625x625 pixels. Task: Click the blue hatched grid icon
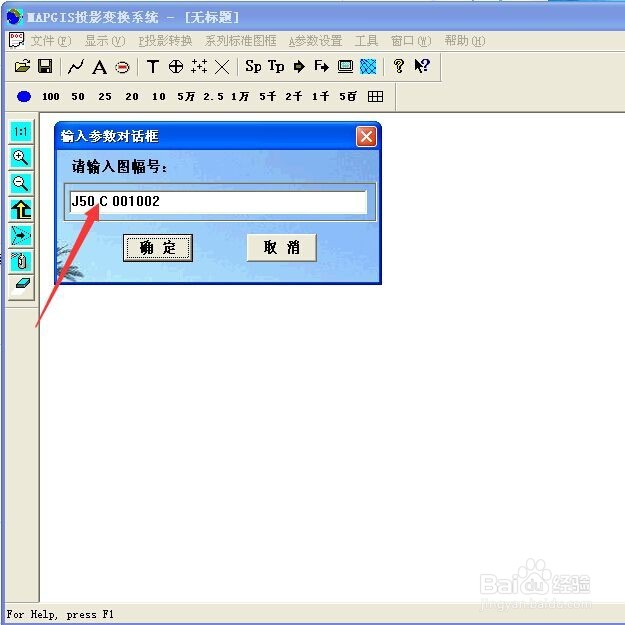coord(368,67)
